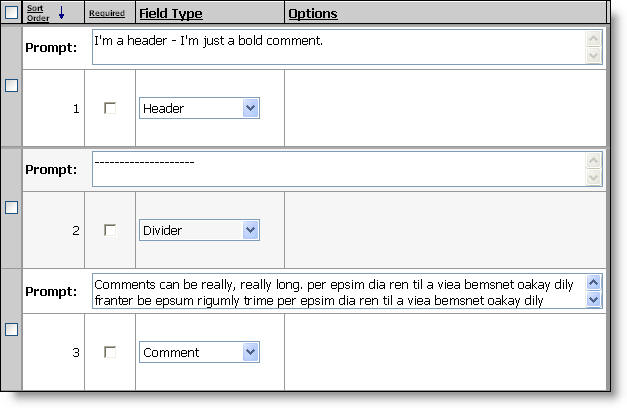
Task: Enable Required for field 3
Action: click(x=110, y=352)
